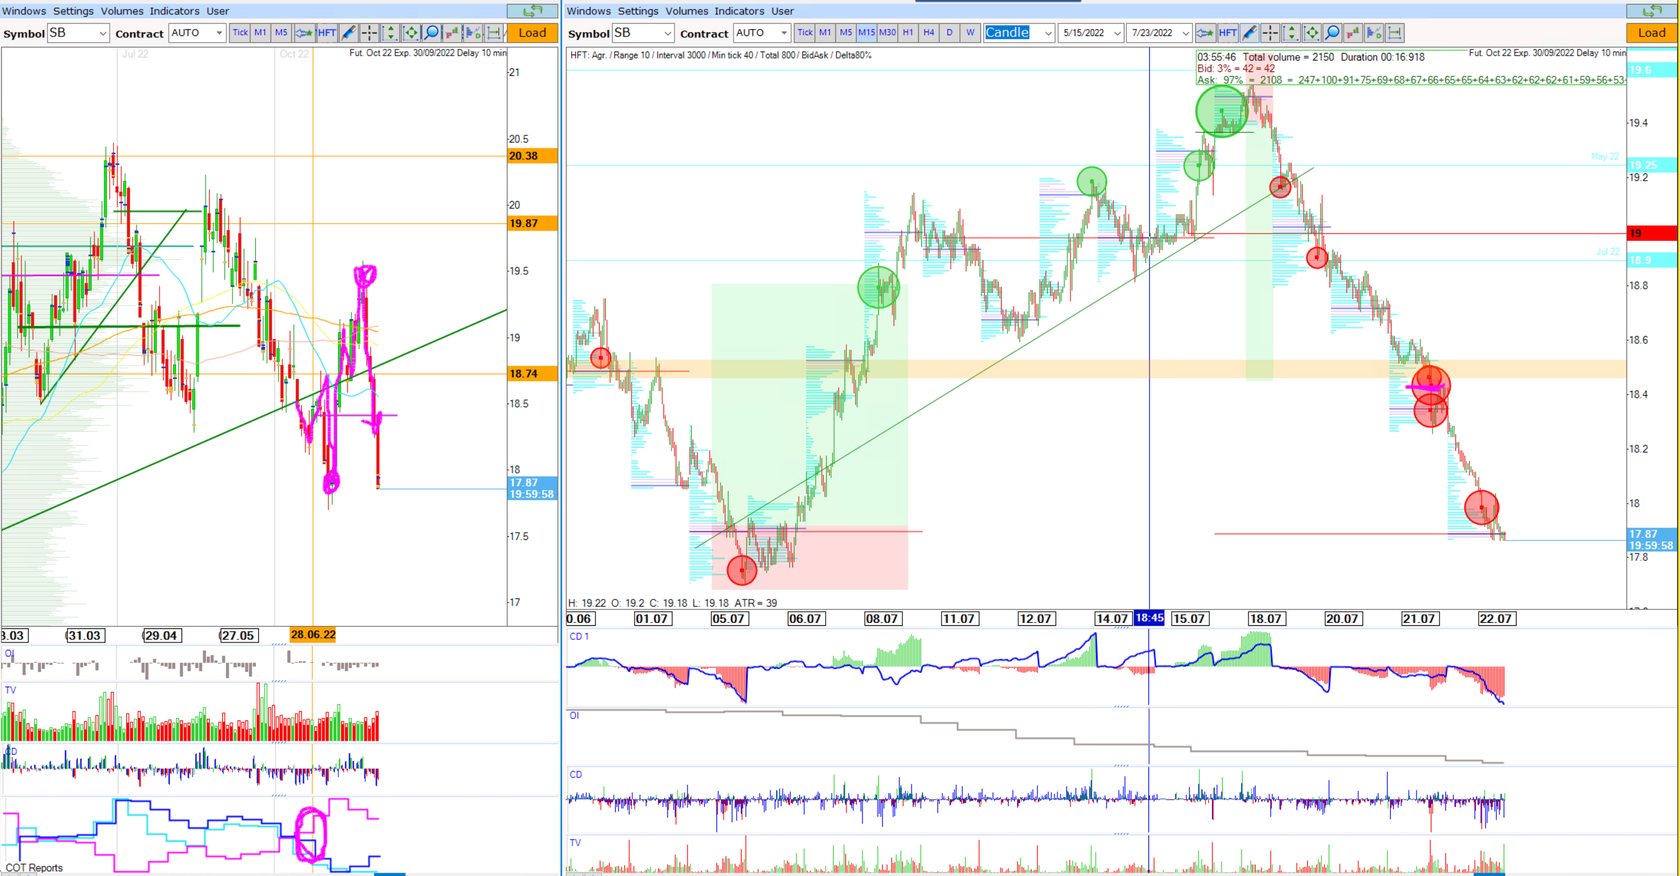Click the horizontal range measure icon in right toolbar

(1395, 33)
